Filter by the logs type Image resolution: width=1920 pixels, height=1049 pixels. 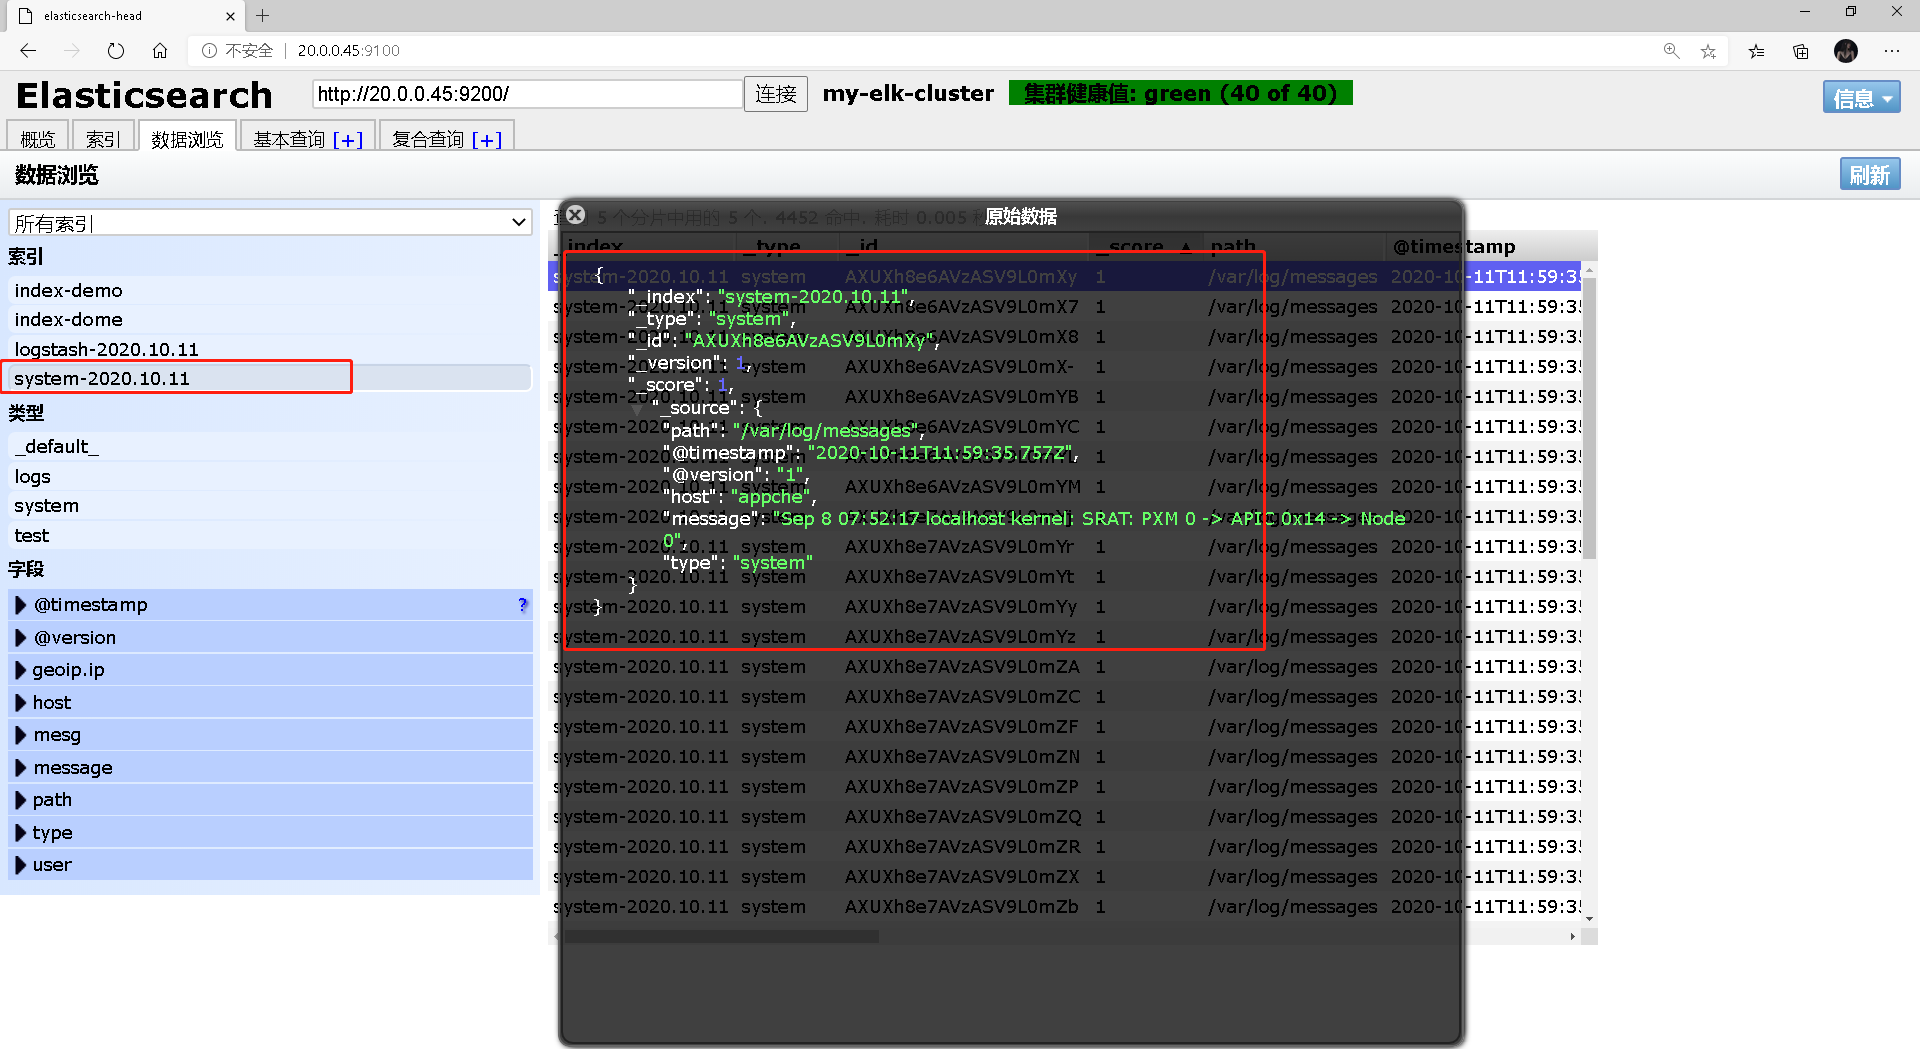click(x=270, y=476)
